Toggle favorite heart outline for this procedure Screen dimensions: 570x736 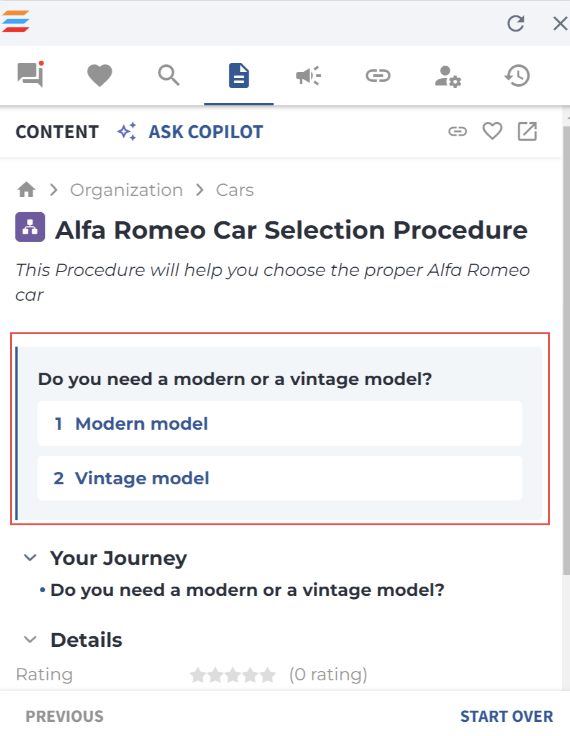point(492,131)
